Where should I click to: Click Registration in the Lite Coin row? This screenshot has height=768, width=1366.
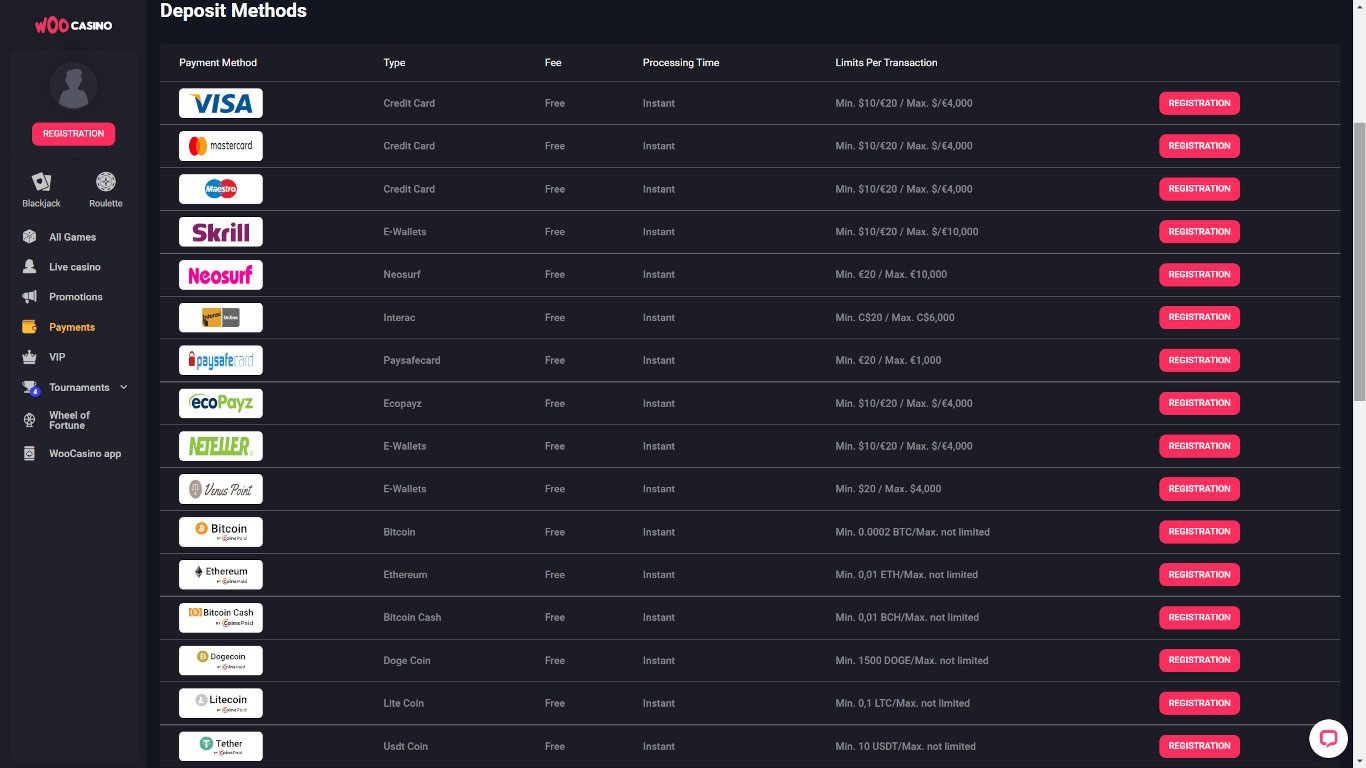pos(1199,703)
